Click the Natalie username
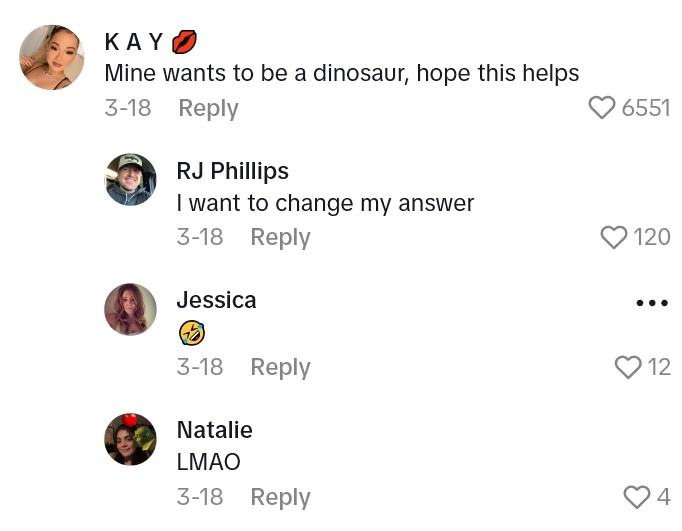682x531 pixels. tap(214, 430)
